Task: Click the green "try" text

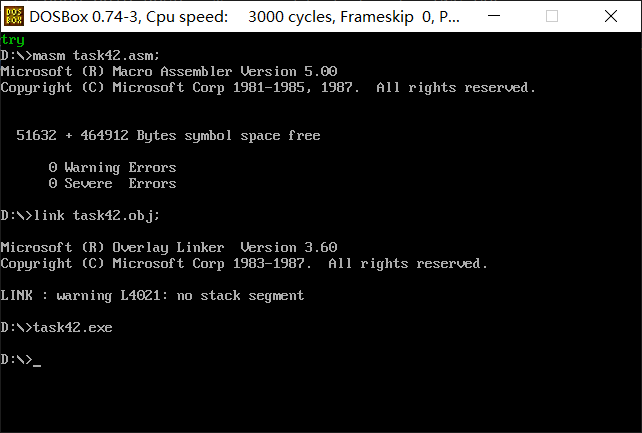Action: click(x=12, y=40)
